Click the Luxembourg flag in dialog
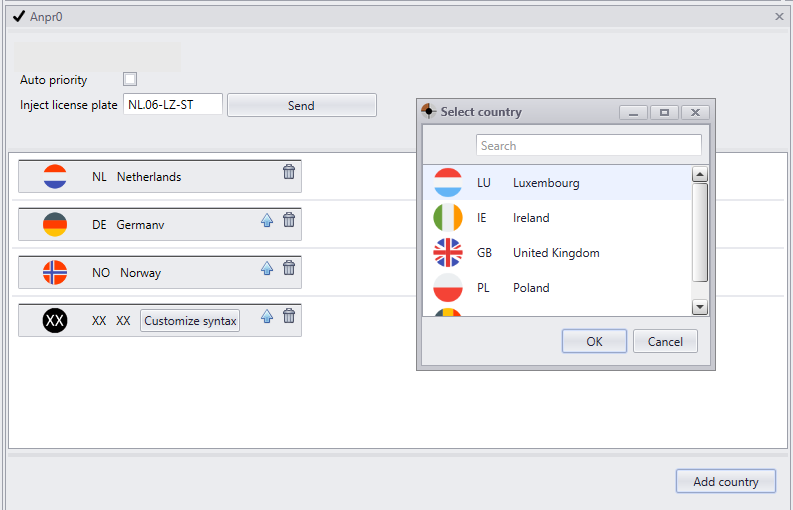 pyautogui.click(x=448, y=183)
